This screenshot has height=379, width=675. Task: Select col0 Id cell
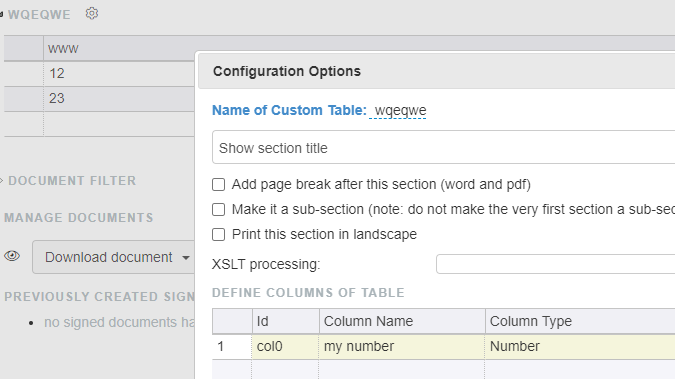[285, 347]
